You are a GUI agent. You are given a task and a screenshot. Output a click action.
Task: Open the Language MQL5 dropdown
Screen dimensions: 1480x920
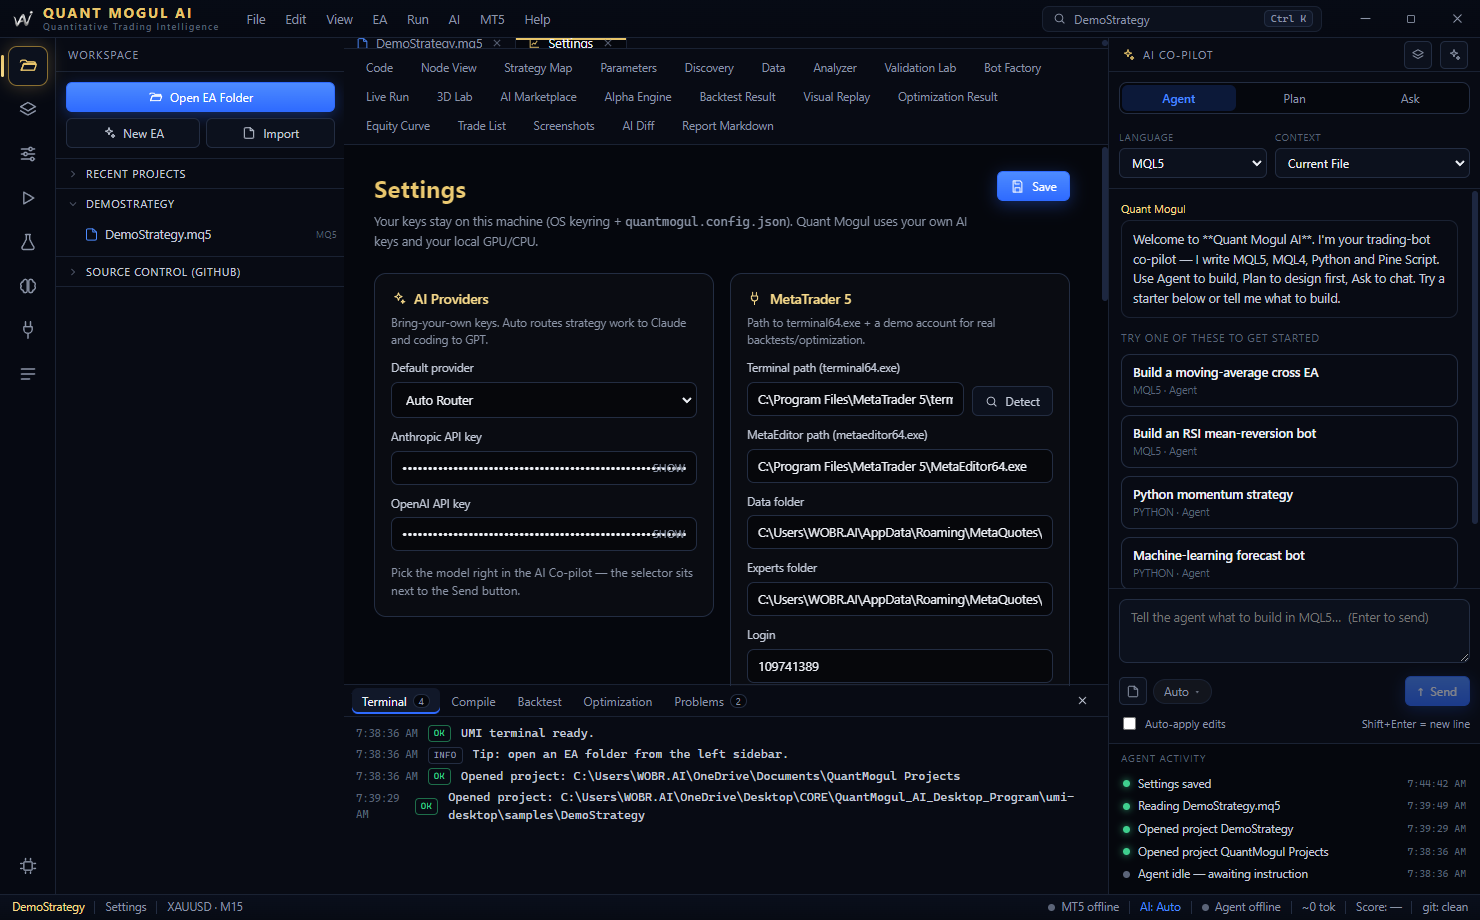click(x=1193, y=163)
